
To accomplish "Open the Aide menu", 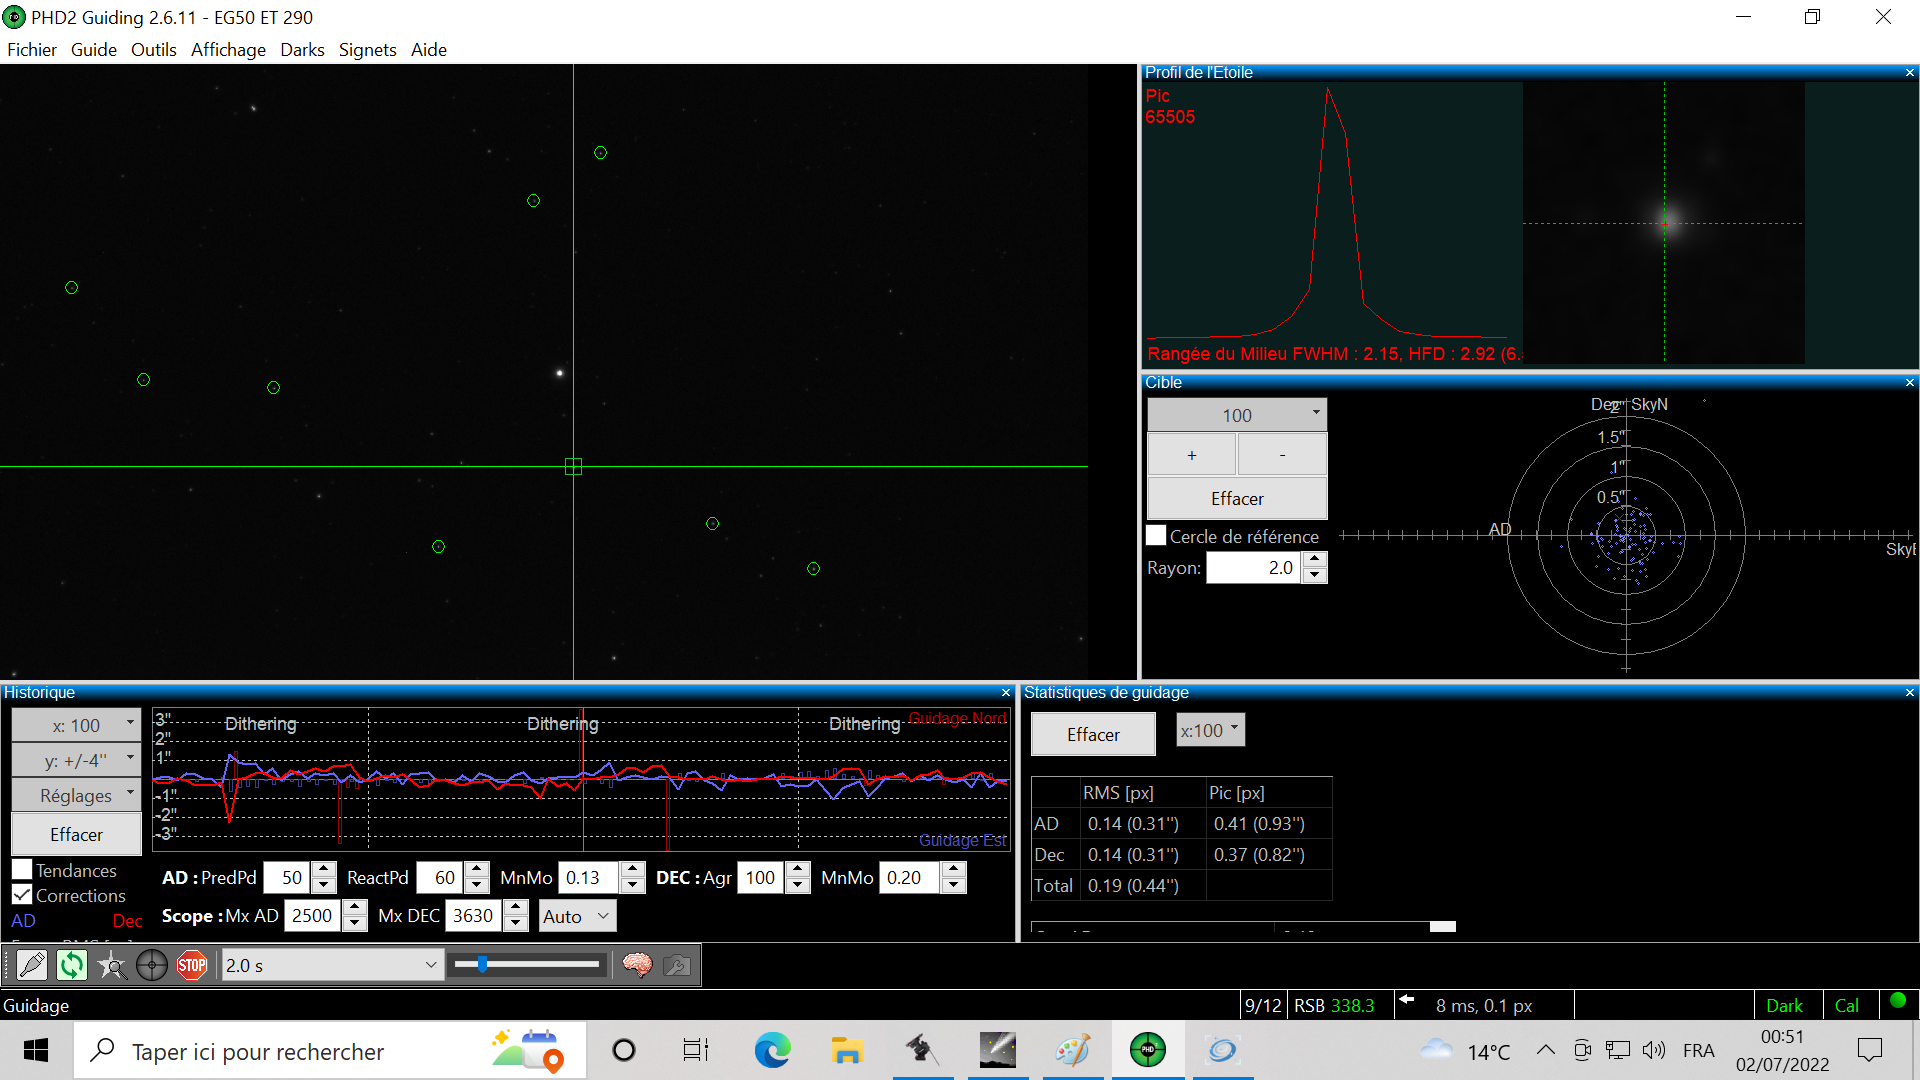I will click(429, 50).
